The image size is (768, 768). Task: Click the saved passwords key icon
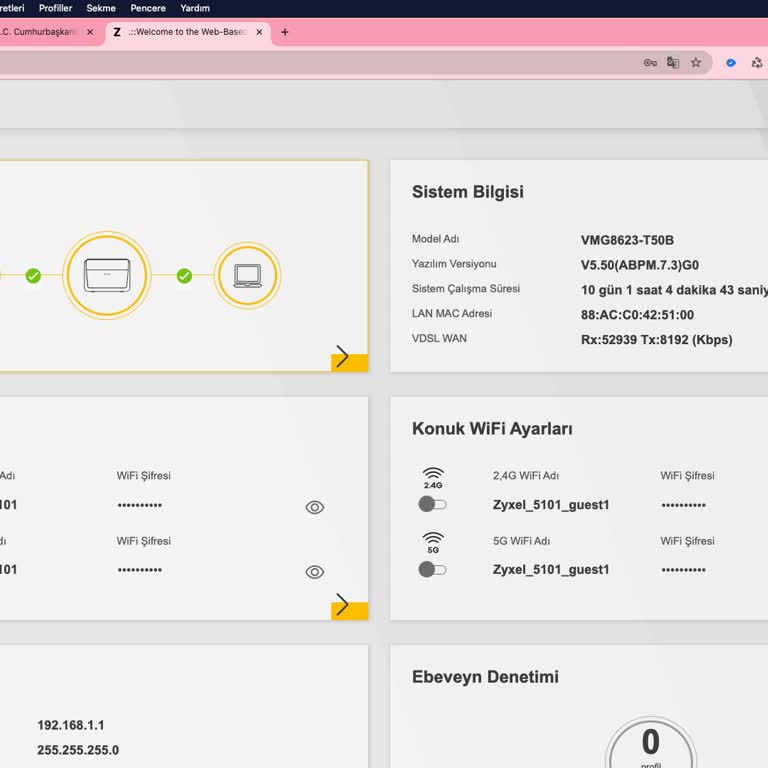650,62
